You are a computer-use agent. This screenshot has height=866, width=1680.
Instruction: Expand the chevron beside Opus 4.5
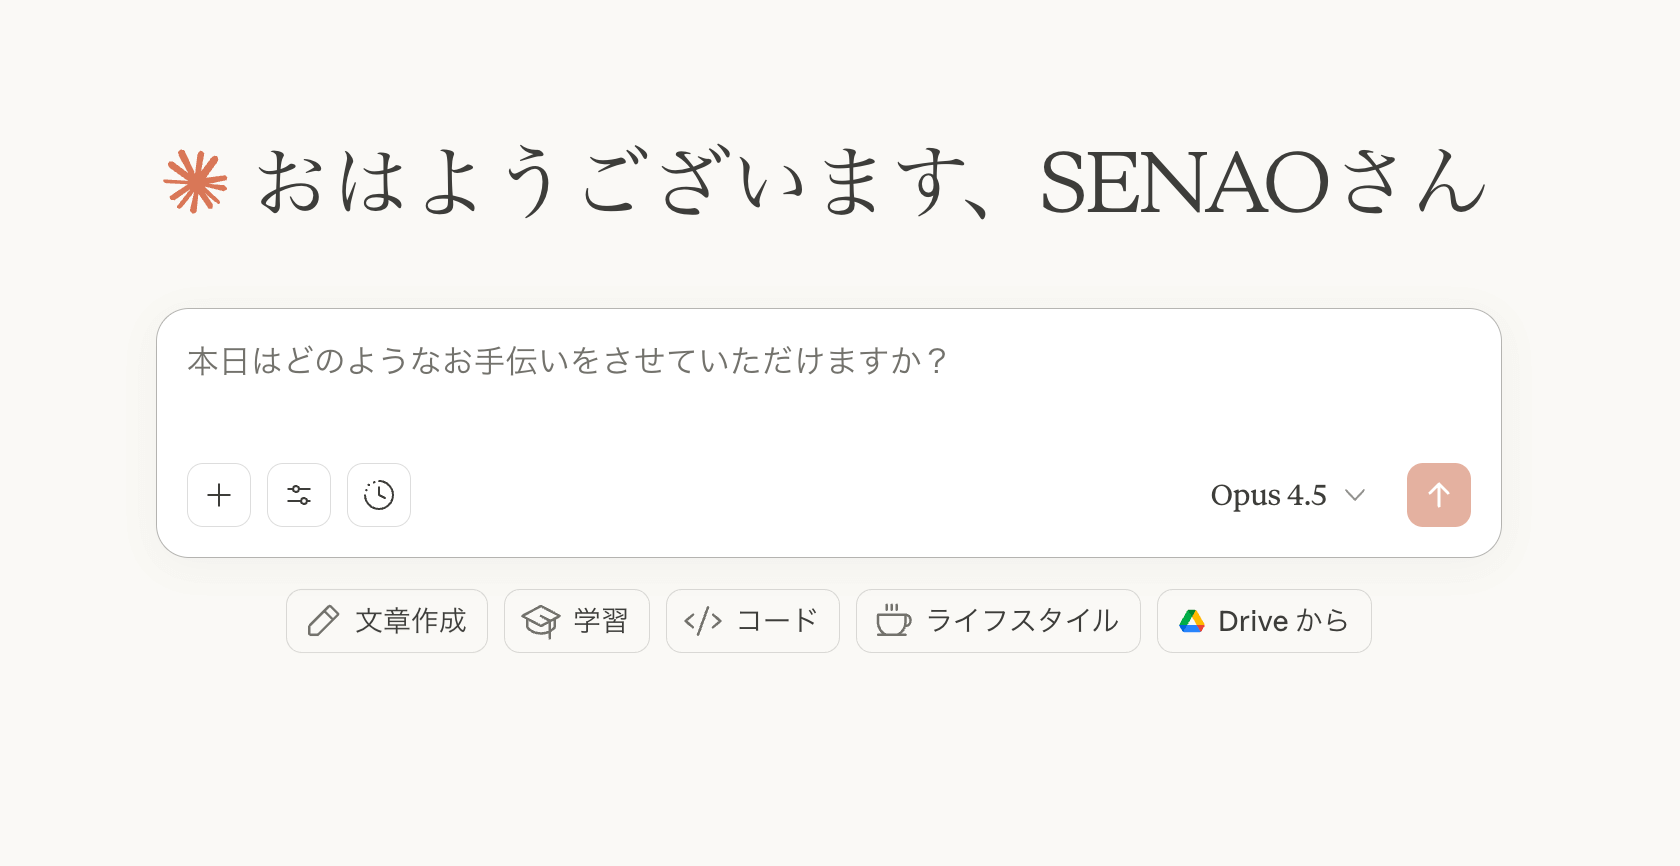click(1355, 495)
